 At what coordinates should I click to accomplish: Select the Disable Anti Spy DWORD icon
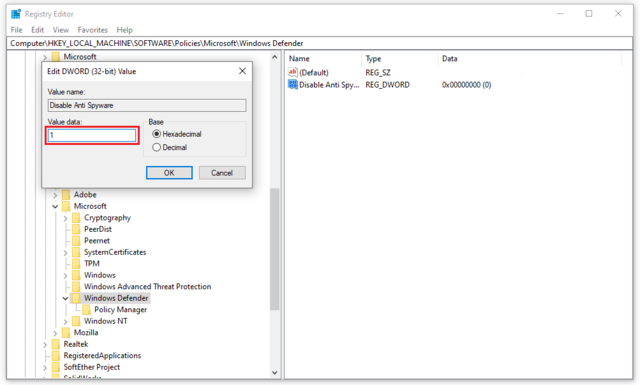click(x=293, y=85)
